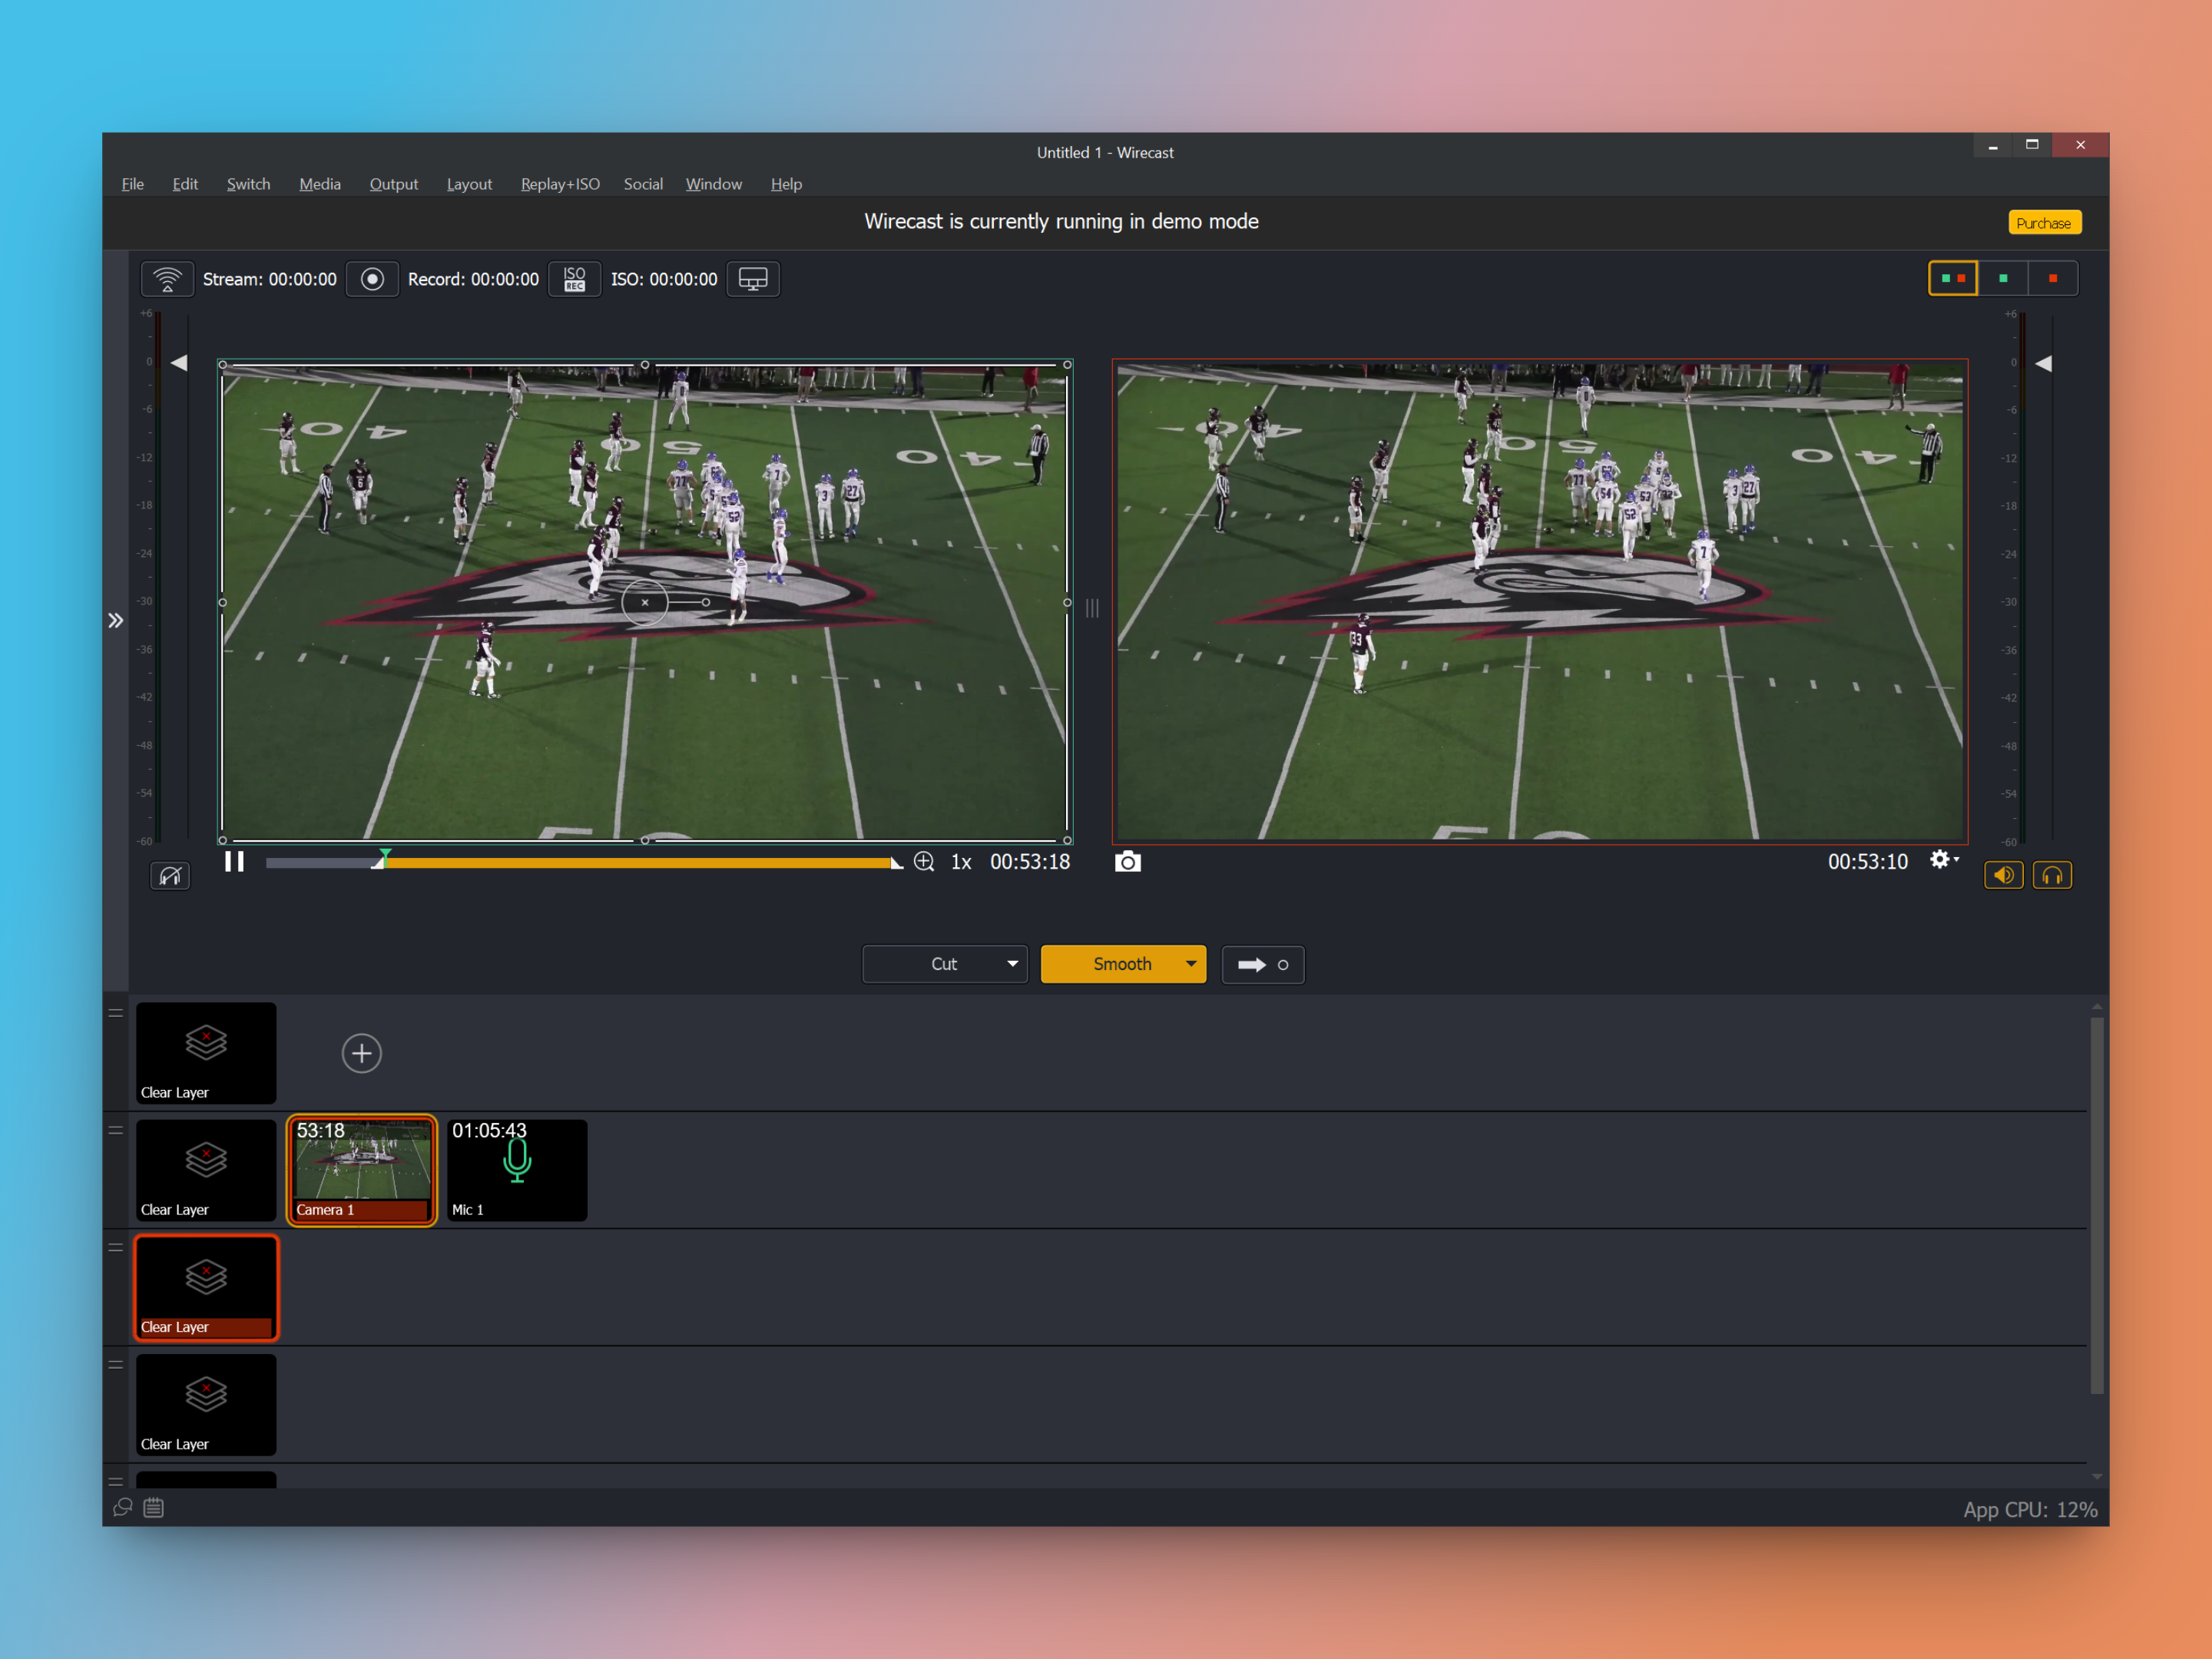Open the Replay+ISO menu

(x=560, y=184)
